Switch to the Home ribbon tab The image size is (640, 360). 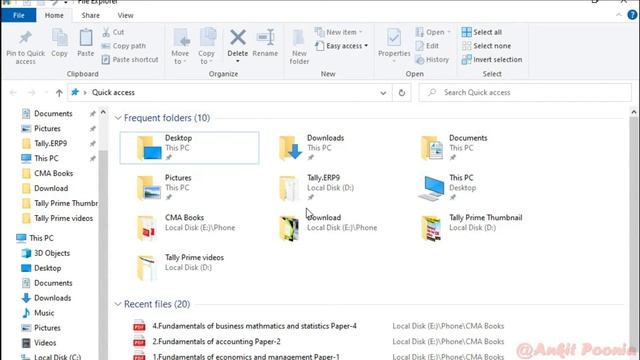tap(54, 15)
